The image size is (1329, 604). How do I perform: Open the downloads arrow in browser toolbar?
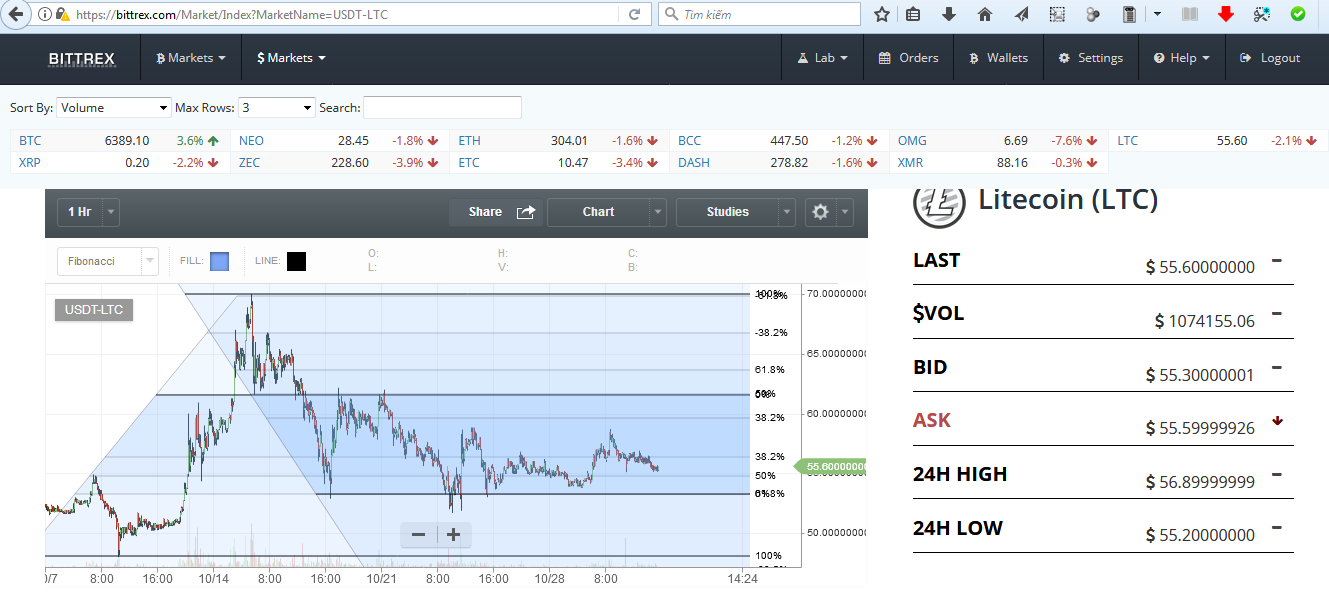(x=949, y=15)
